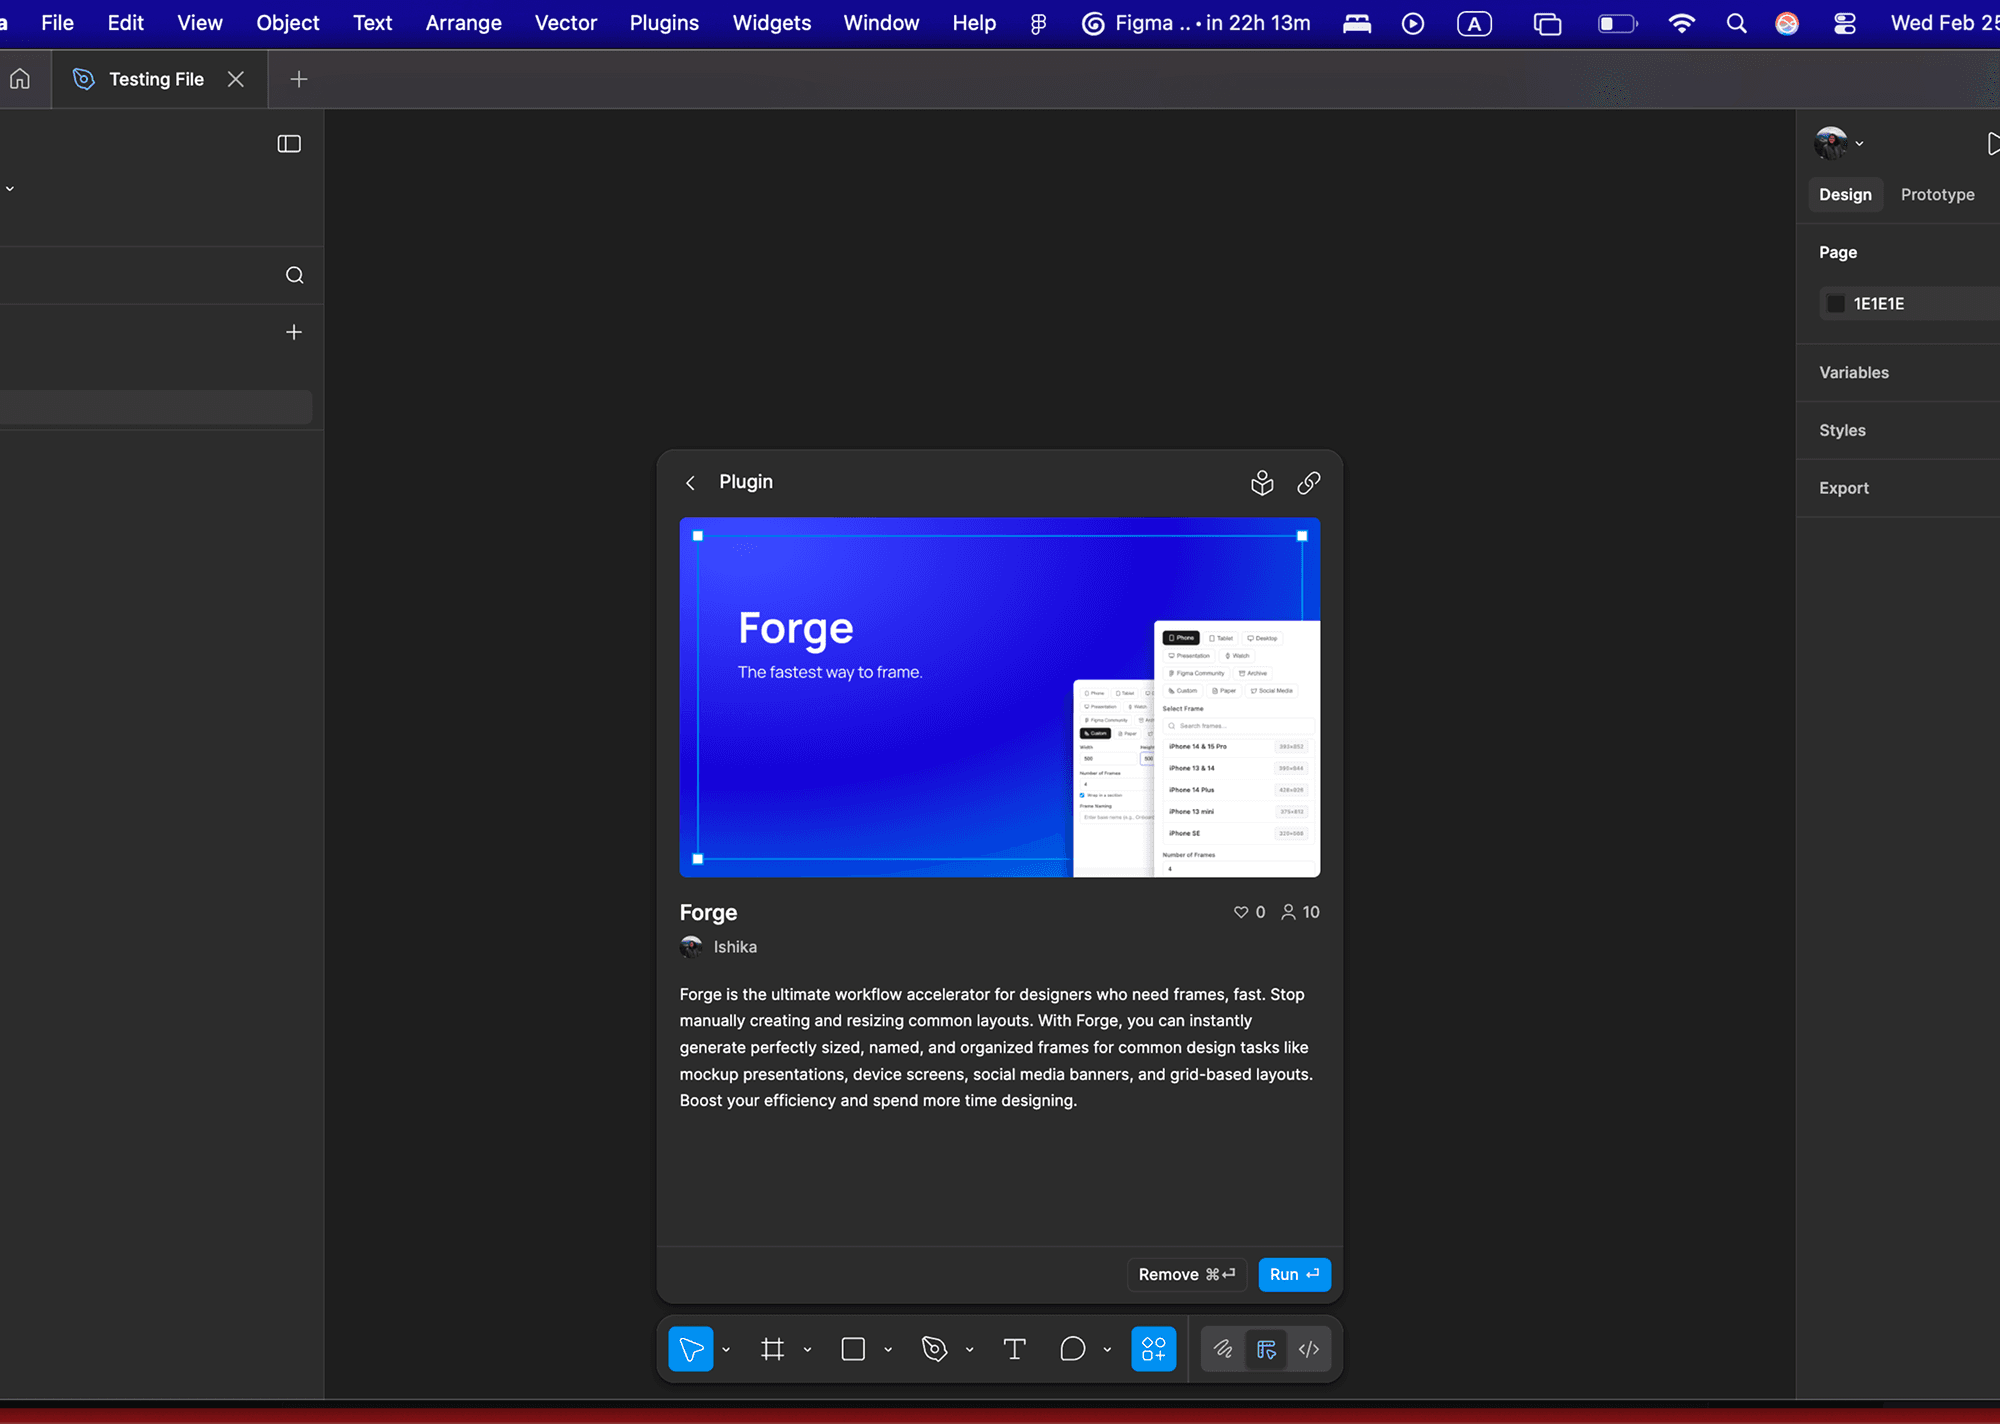This screenshot has height=1424, width=2000.
Task: Open the Vector menu
Action: click(x=566, y=23)
